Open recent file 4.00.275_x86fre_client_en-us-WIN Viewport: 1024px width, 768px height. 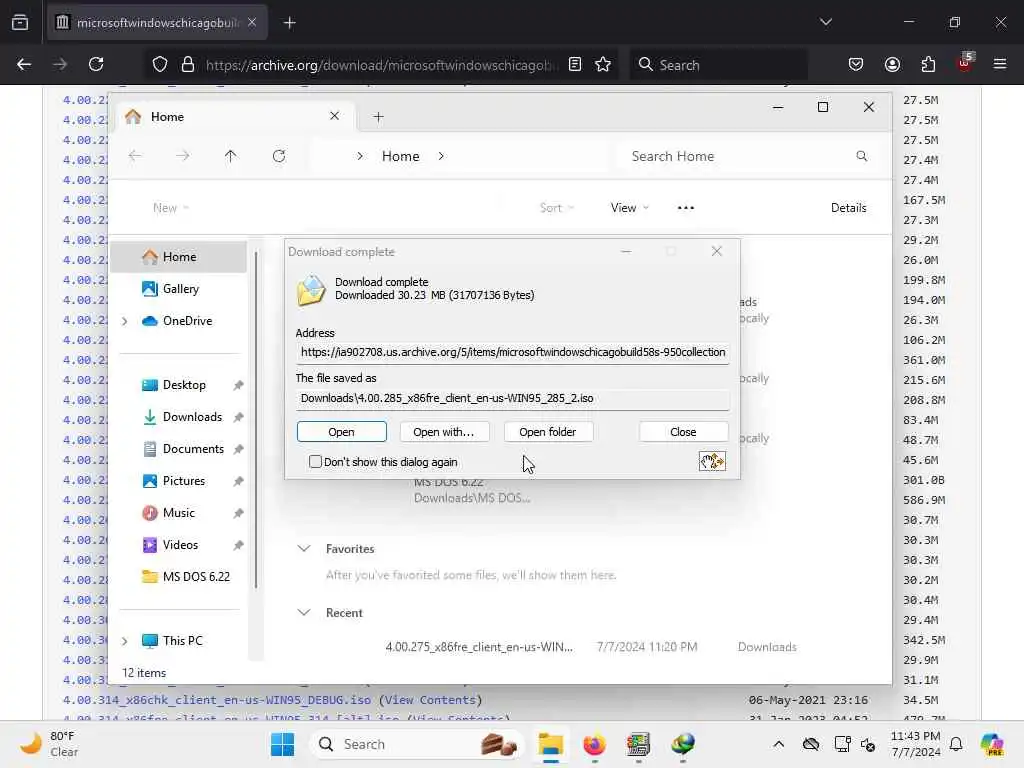pyautogui.click(x=479, y=647)
